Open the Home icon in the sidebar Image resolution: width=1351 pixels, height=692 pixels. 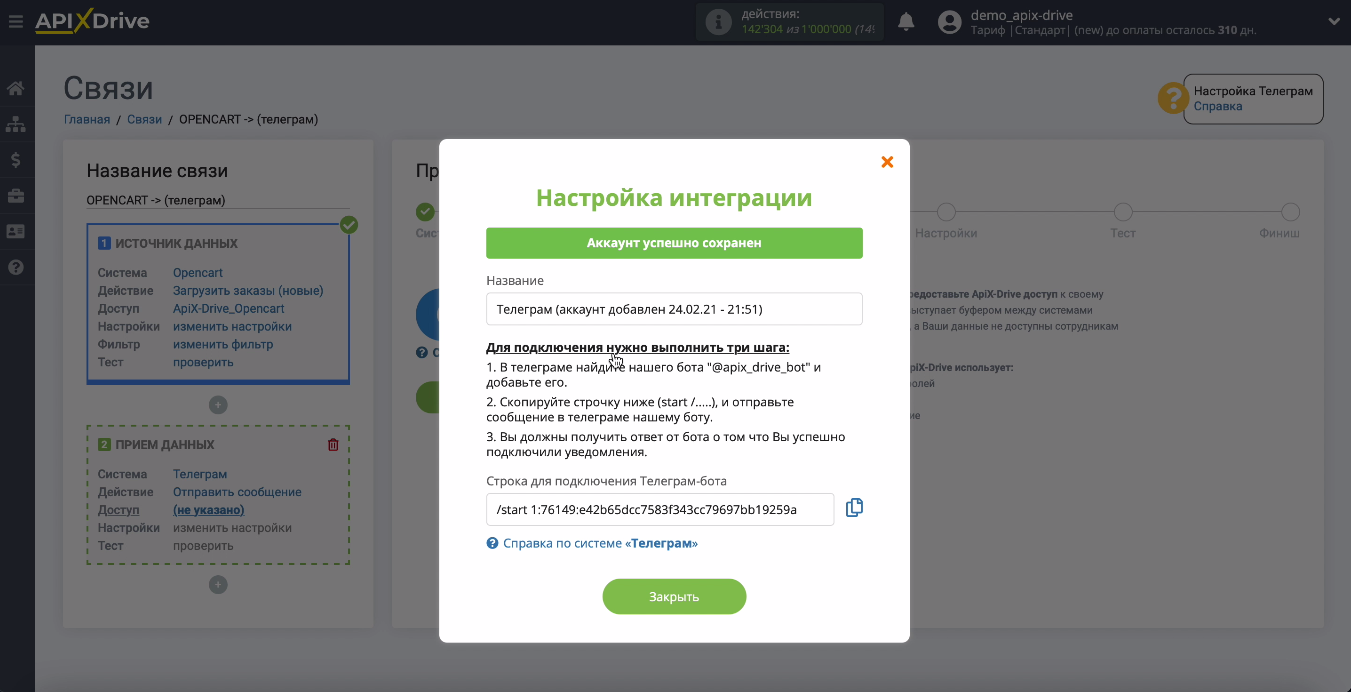[x=16, y=89]
